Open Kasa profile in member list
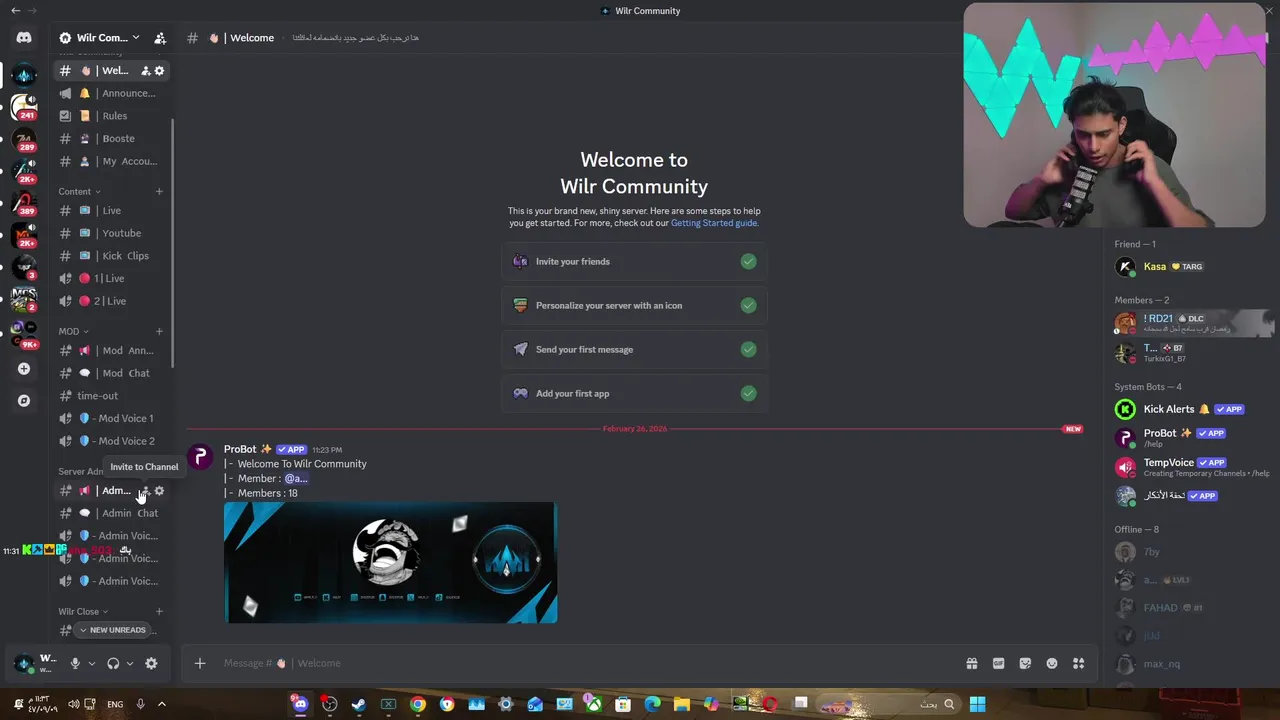1280x720 pixels. pos(1190,267)
